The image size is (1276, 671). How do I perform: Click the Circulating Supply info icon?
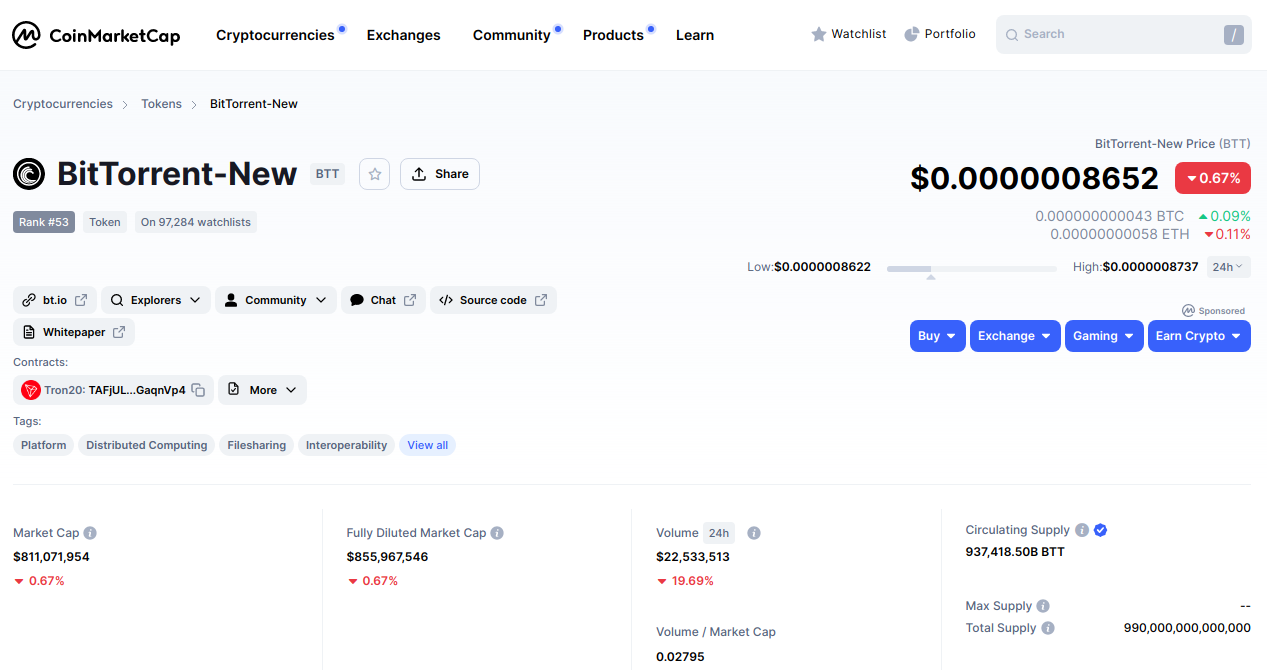(x=1080, y=530)
